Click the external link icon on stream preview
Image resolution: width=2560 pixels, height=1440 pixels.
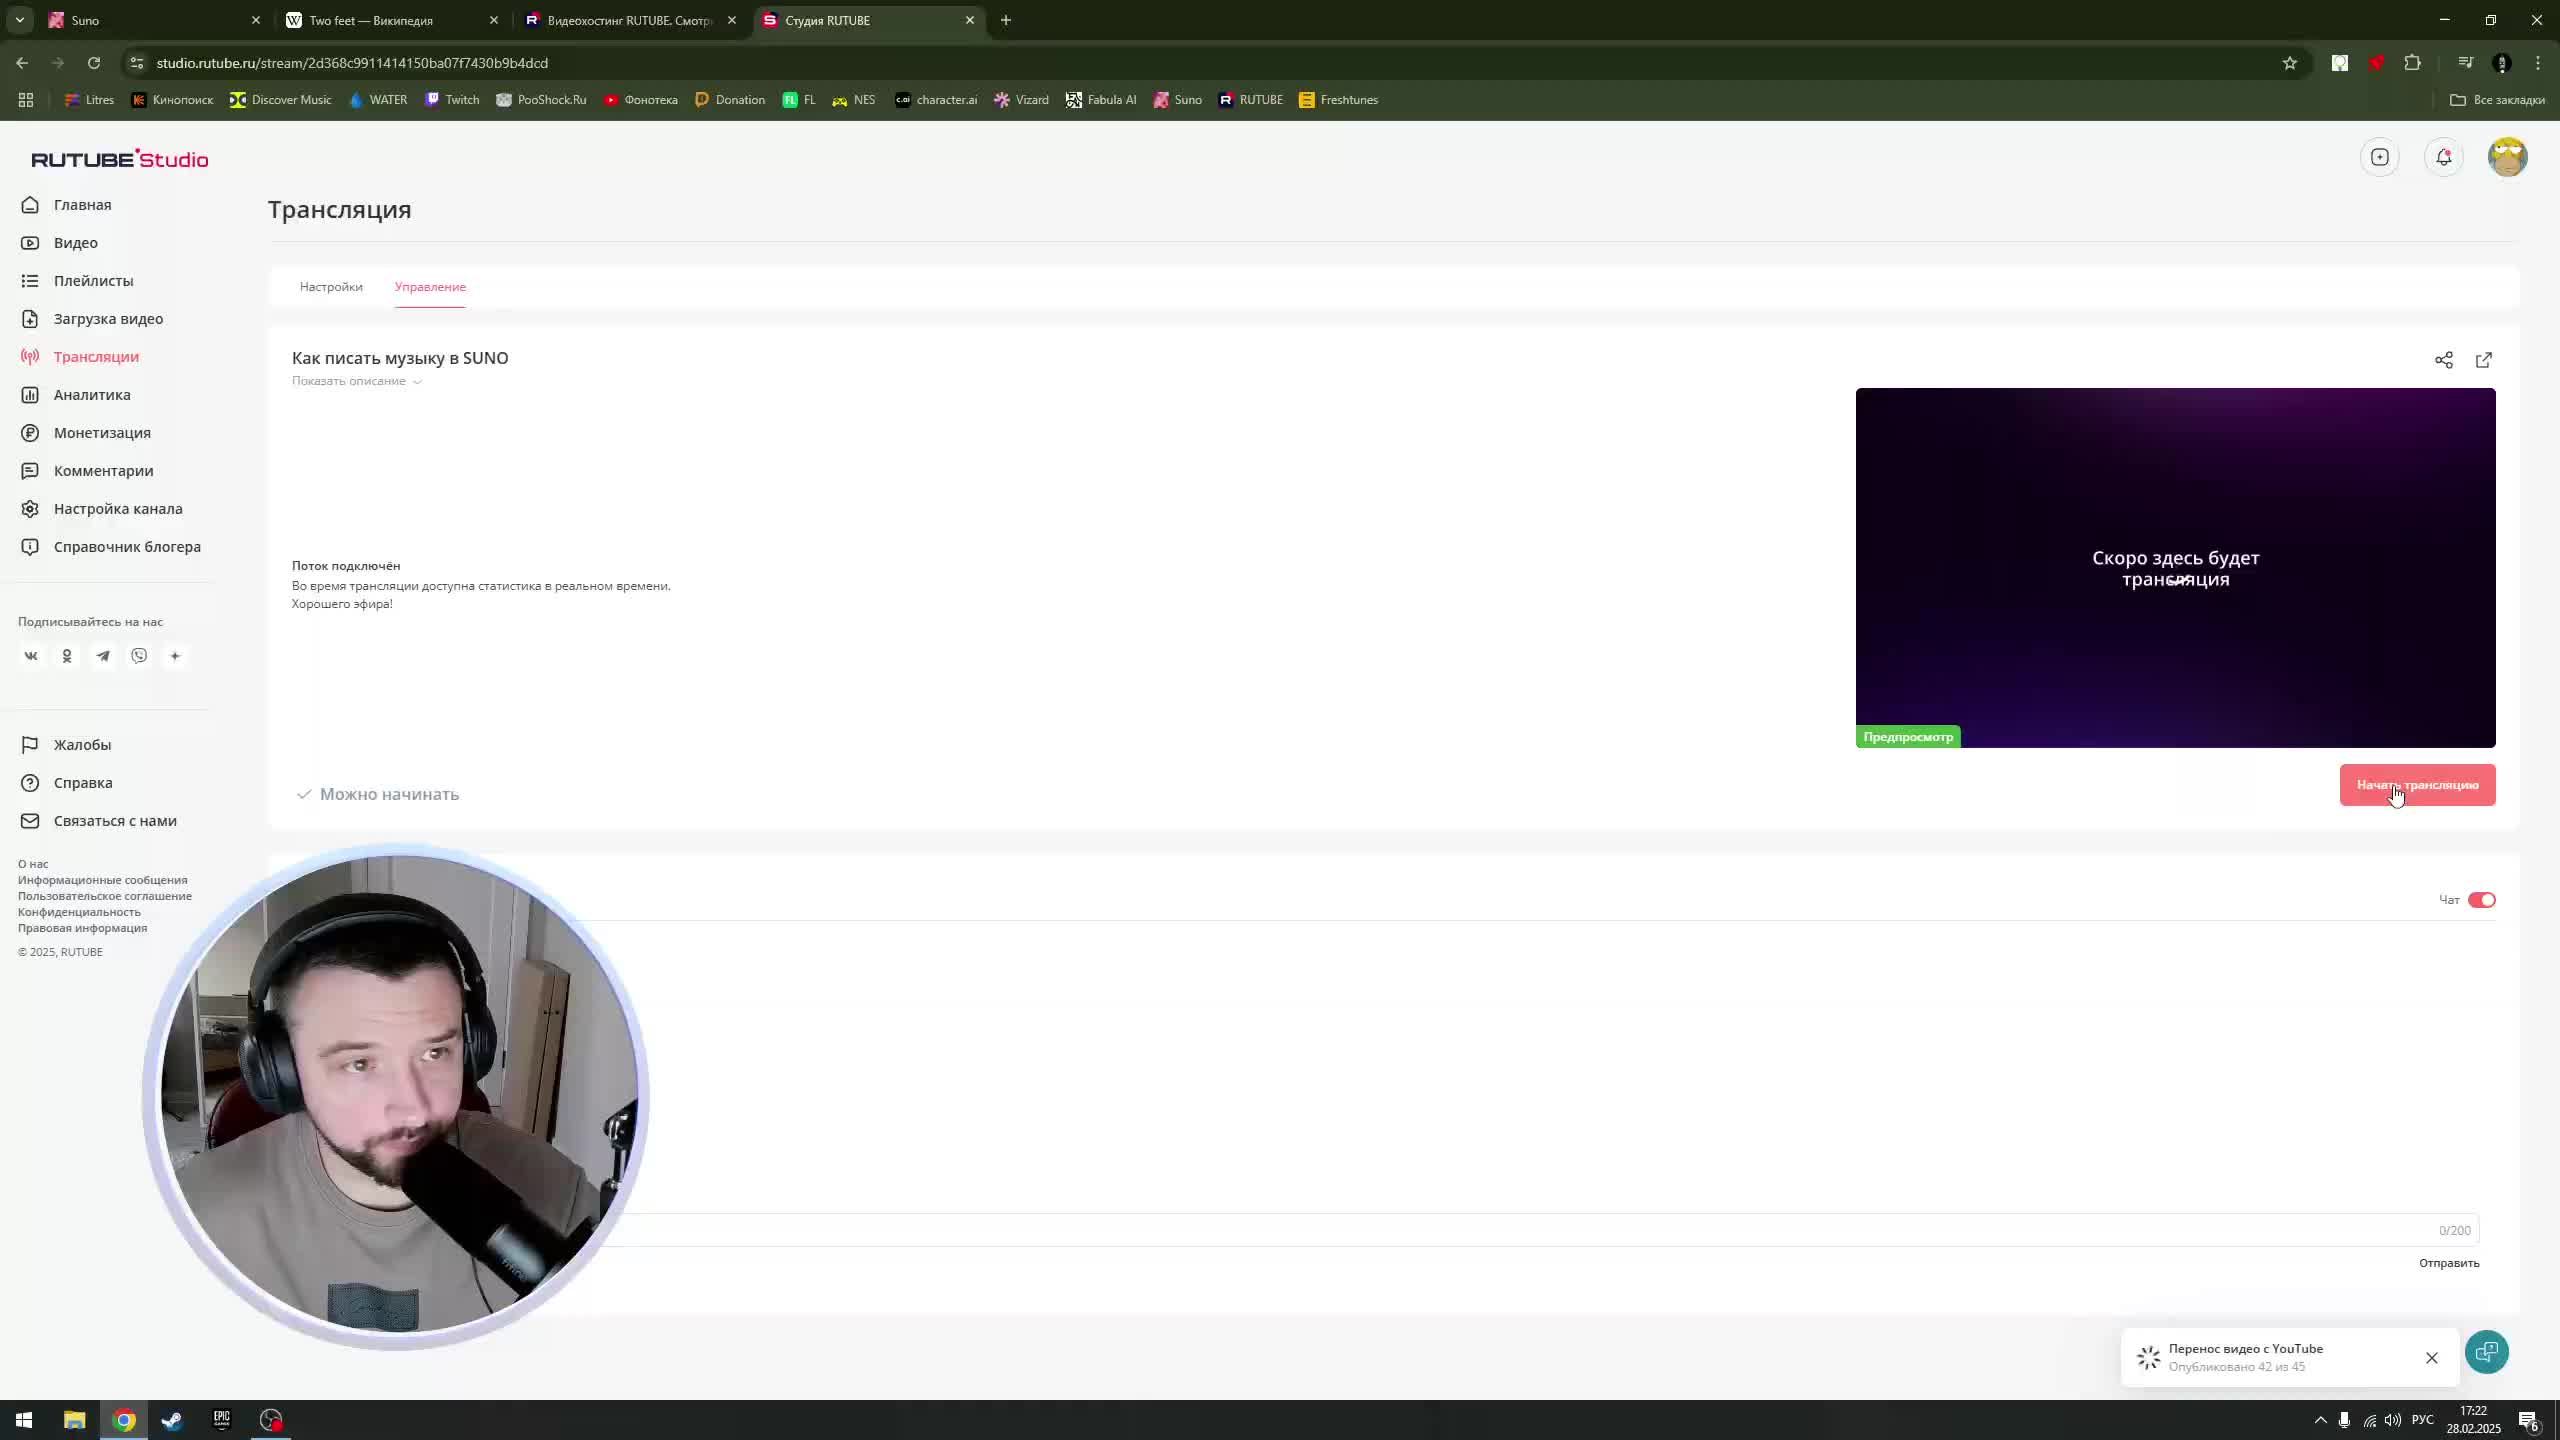(2484, 359)
